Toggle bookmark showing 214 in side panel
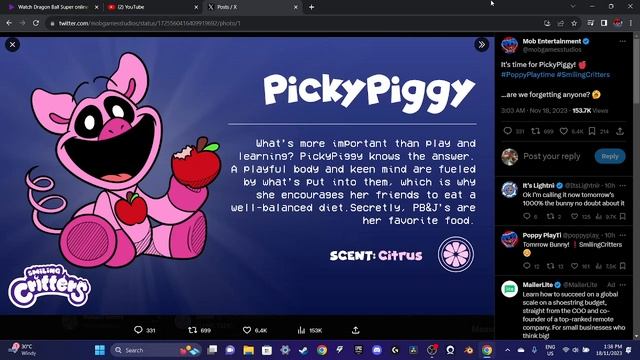Viewport: 640px width, 360px height. pyautogui.click(x=592, y=131)
